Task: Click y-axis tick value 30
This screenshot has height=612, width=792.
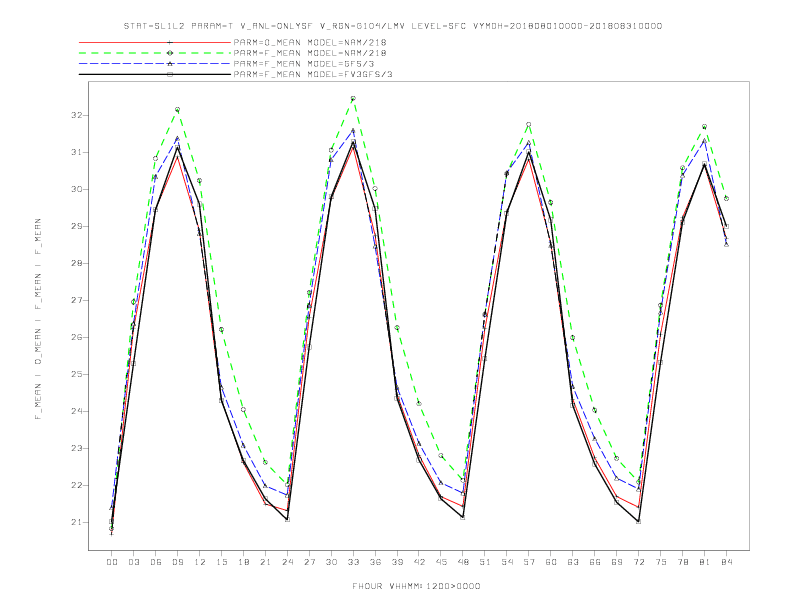Action: pos(77,189)
